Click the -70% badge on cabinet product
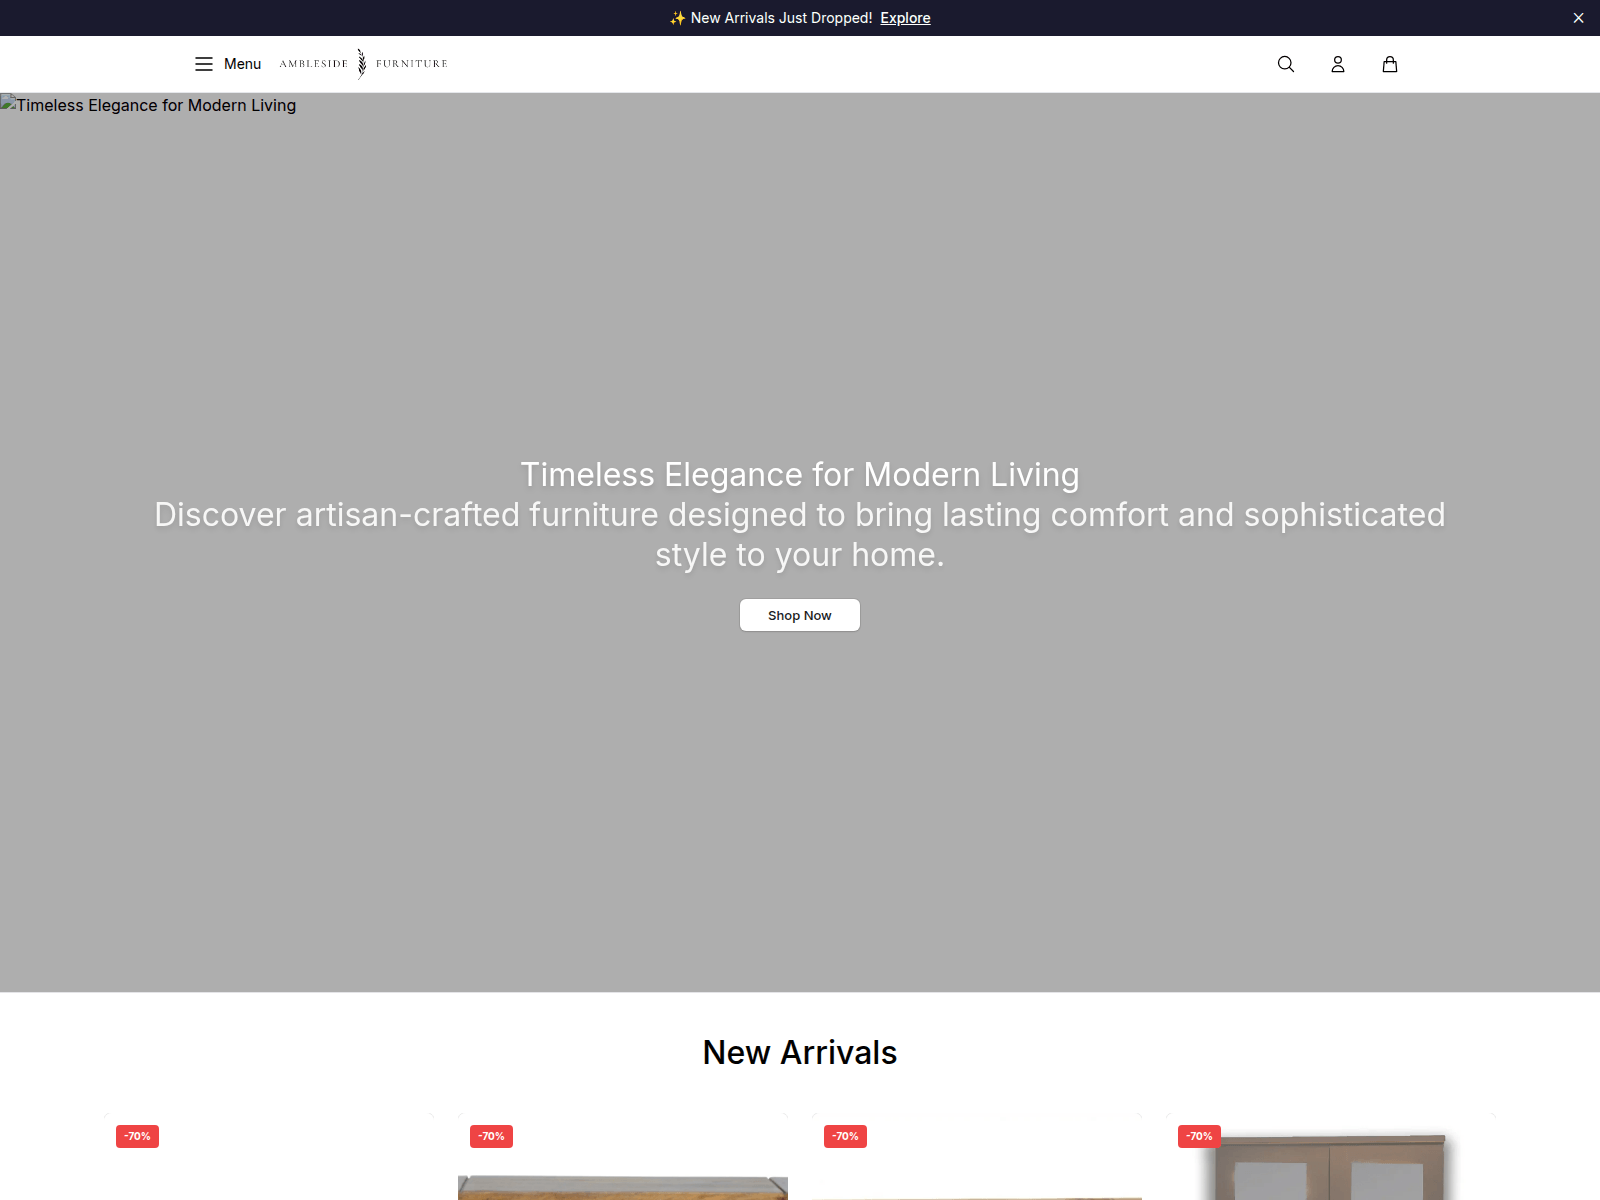The image size is (1600, 1200). pyautogui.click(x=1199, y=1136)
